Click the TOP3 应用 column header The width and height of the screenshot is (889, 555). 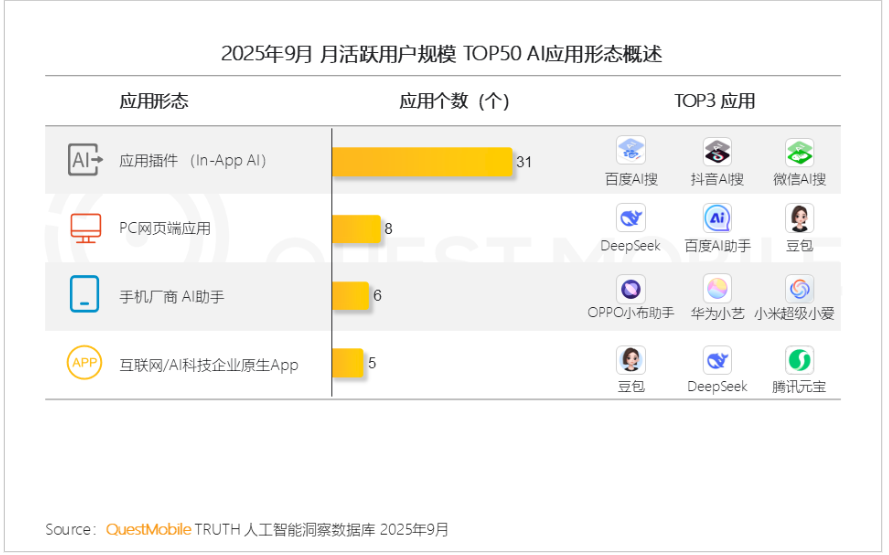coord(714,101)
